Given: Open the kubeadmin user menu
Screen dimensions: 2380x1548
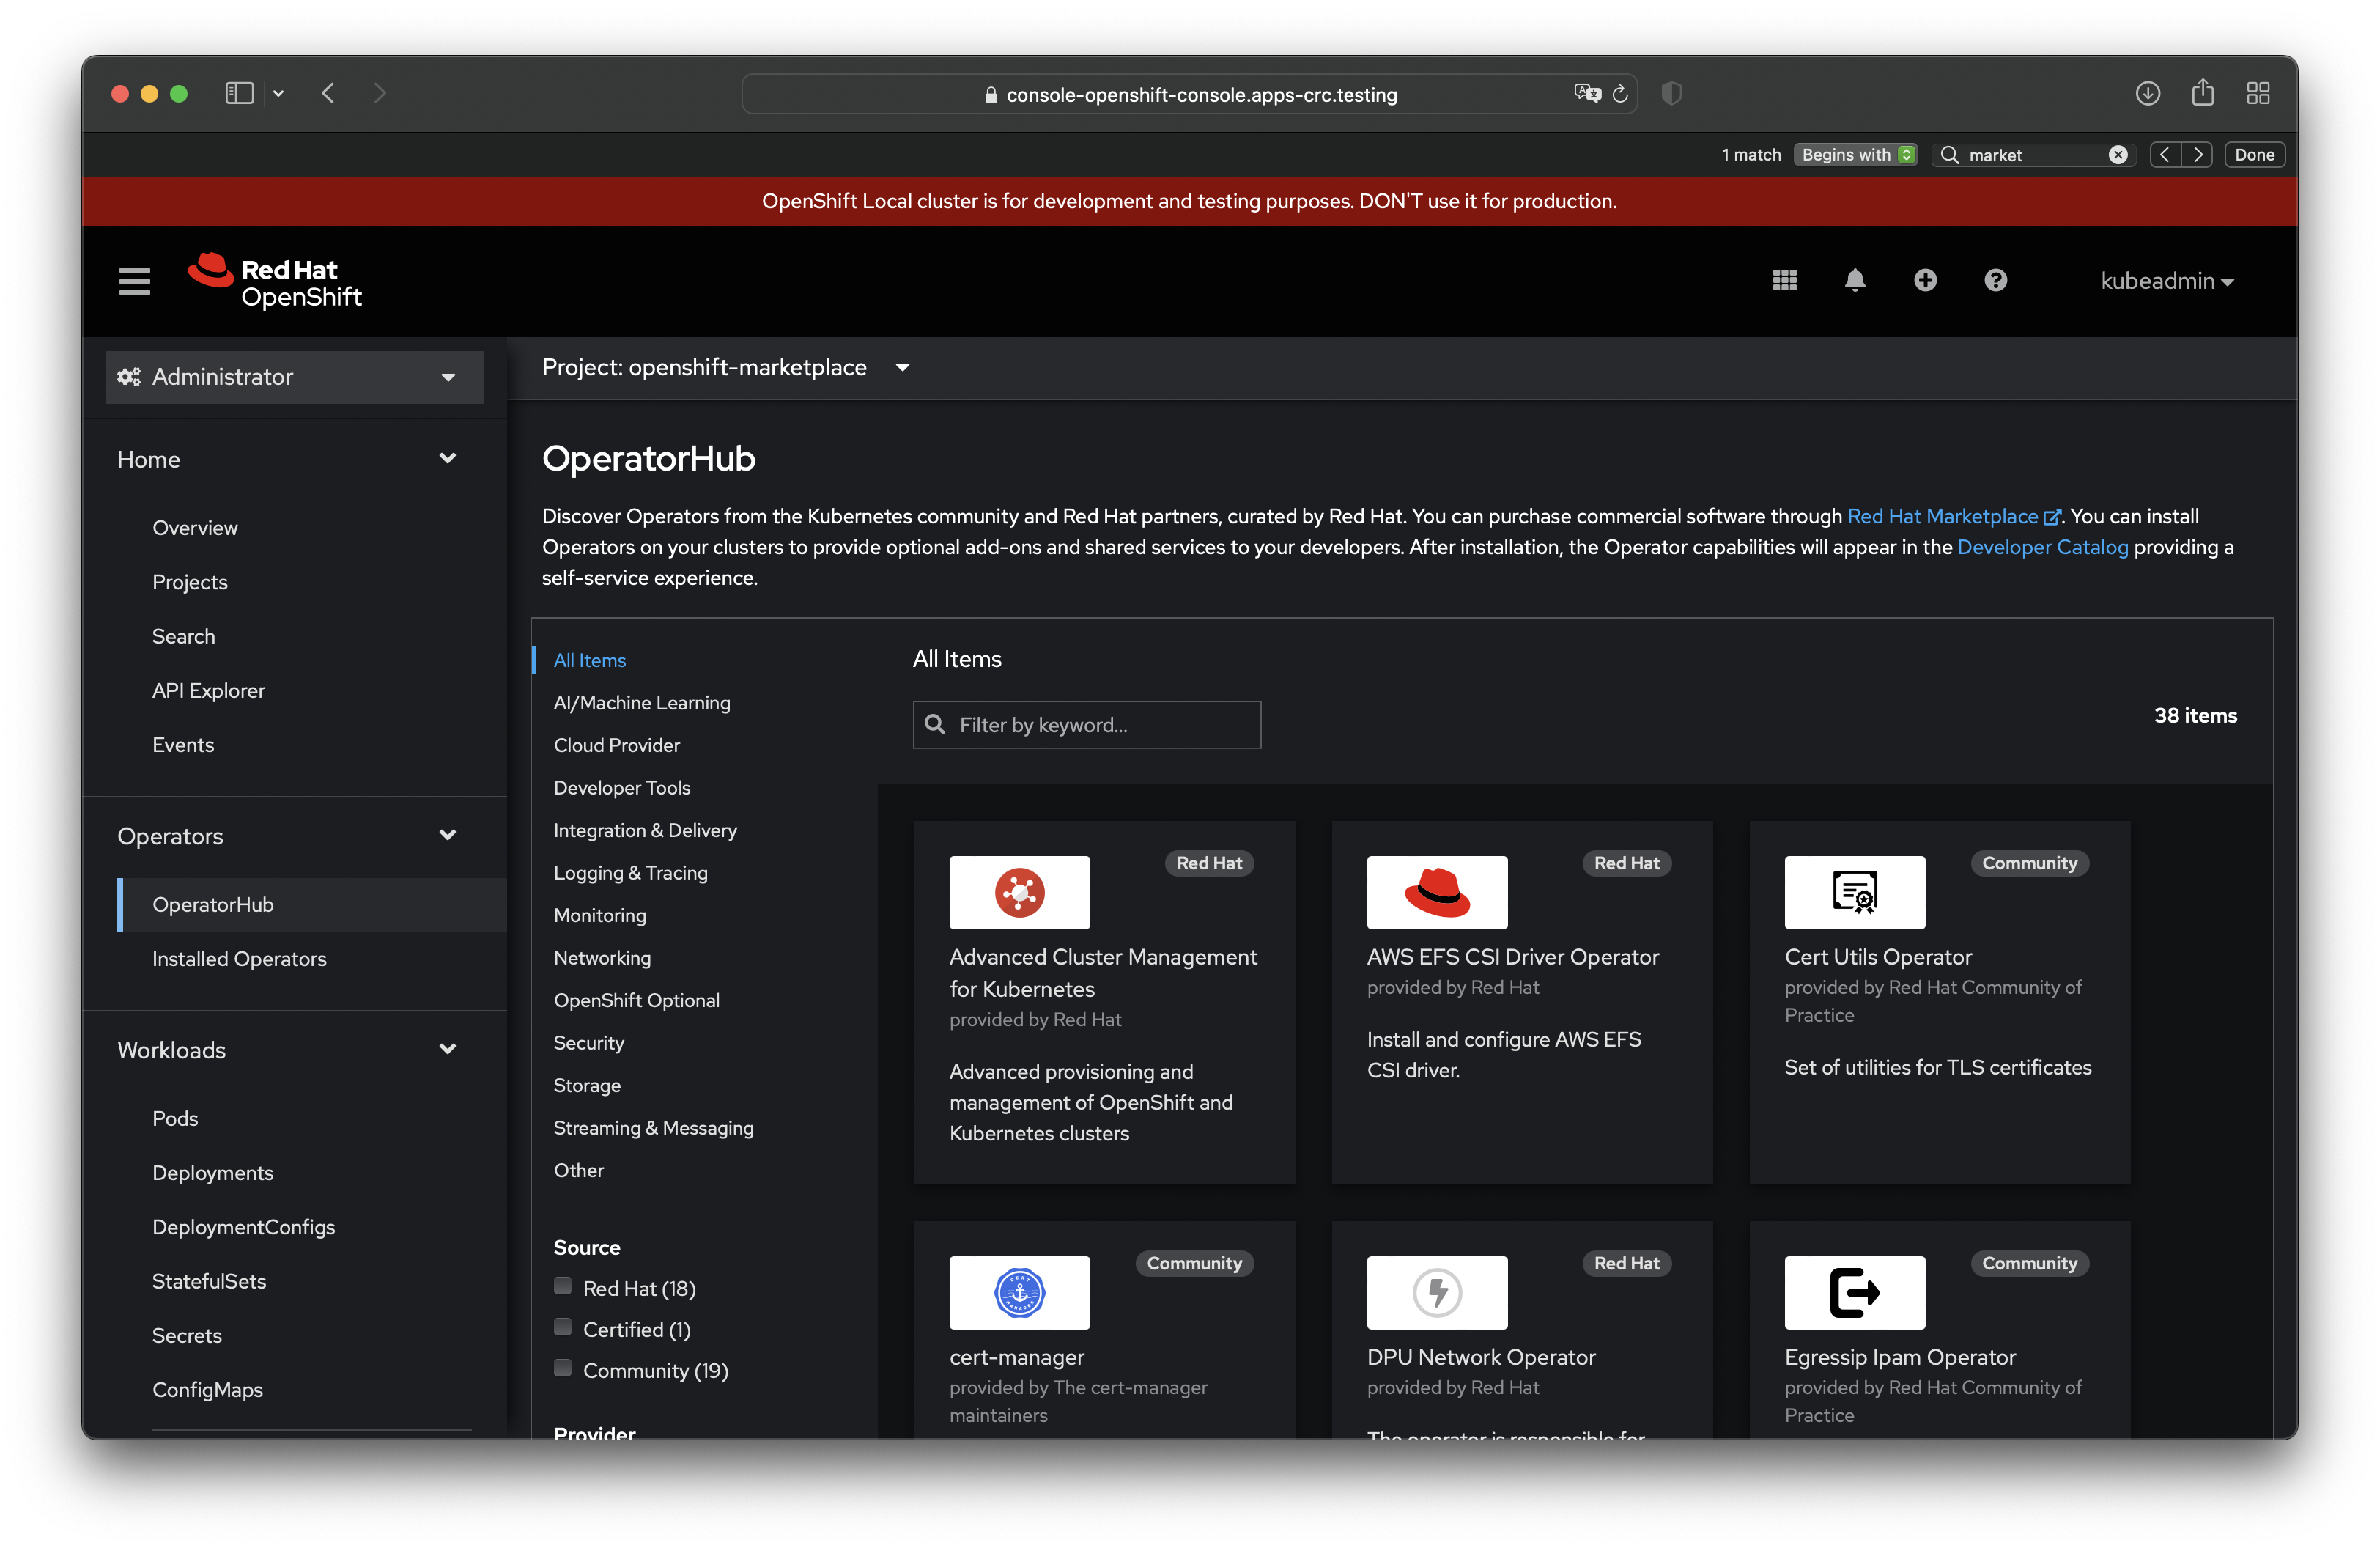Looking at the screenshot, I should (x=2167, y=281).
